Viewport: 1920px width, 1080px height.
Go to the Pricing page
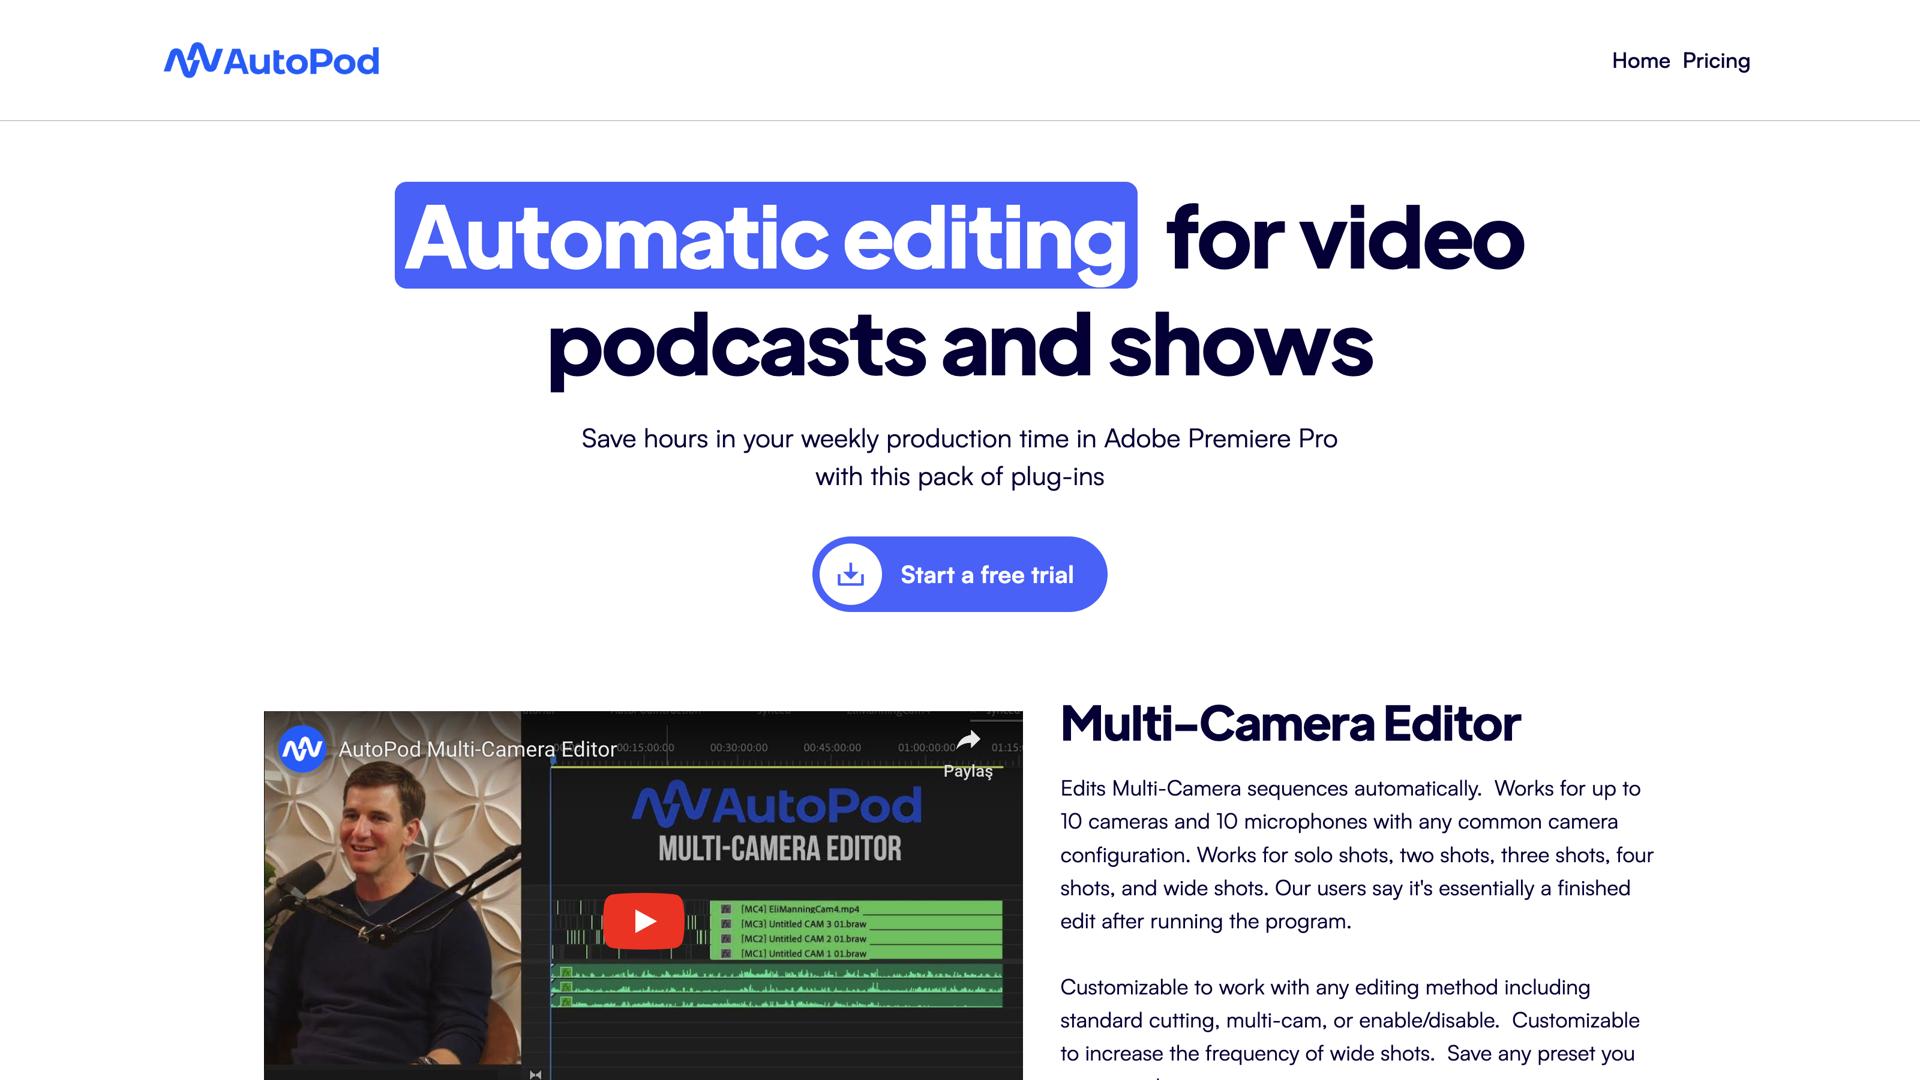(x=1716, y=61)
